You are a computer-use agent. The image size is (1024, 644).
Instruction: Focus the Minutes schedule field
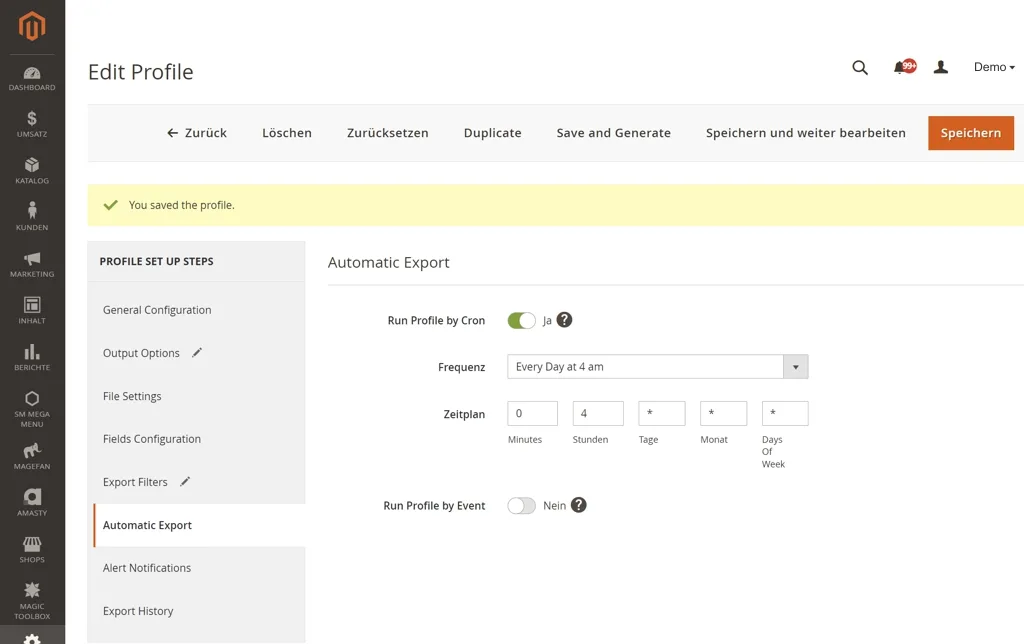(x=532, y=413)
